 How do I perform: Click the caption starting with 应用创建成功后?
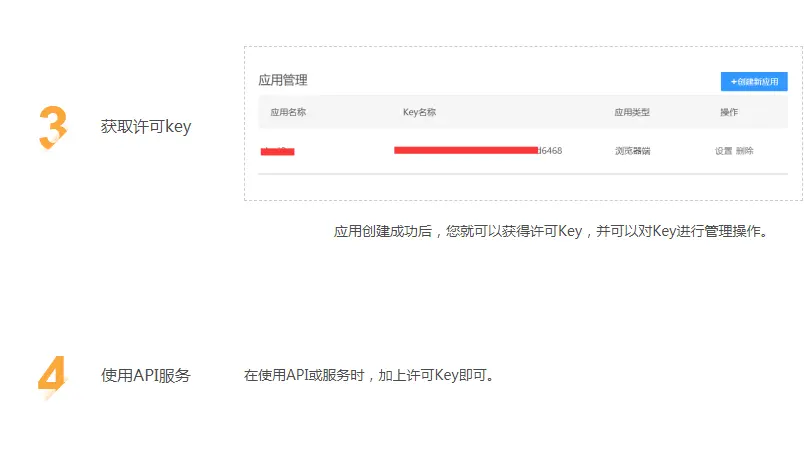coord(550,232)
